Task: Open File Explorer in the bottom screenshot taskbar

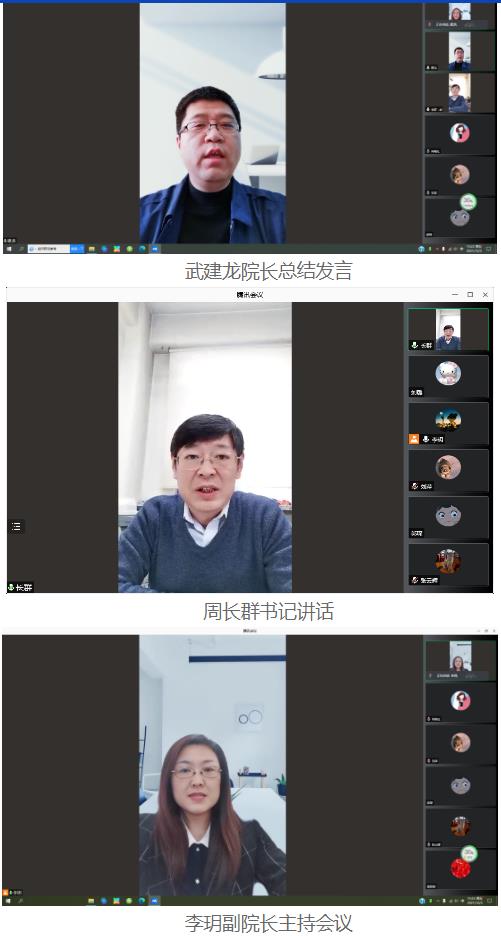Action: coord(91,900)
